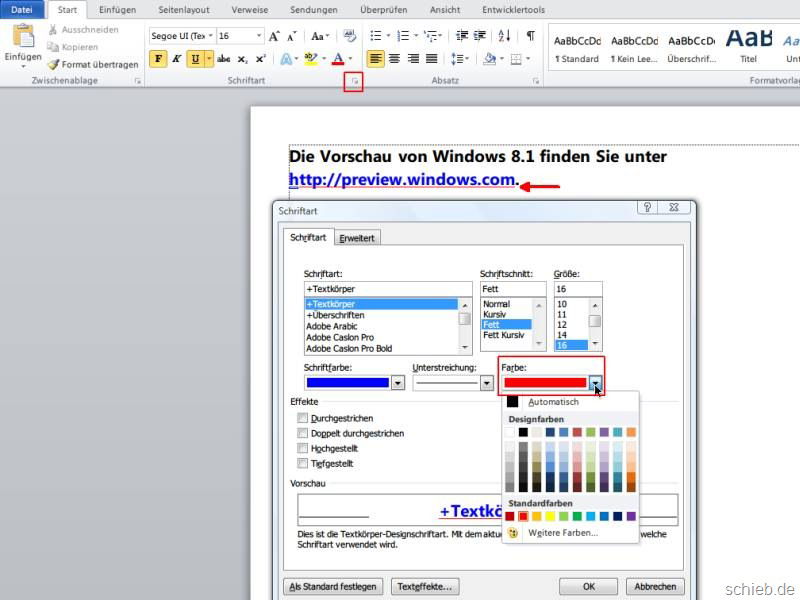
Task: Decrease indent in the Absatz group
Action: coord(462,36)
